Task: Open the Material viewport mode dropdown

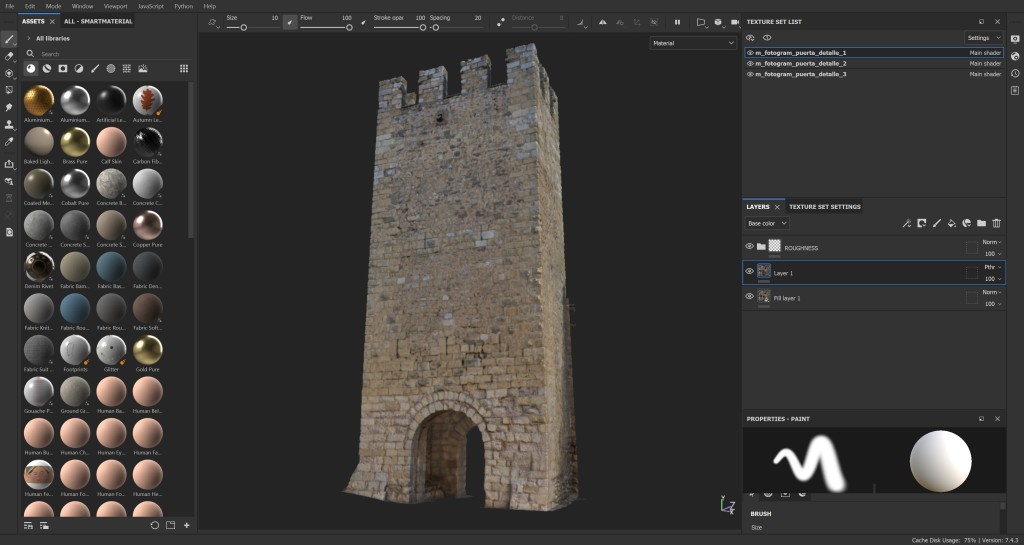Action: (692, 43)
